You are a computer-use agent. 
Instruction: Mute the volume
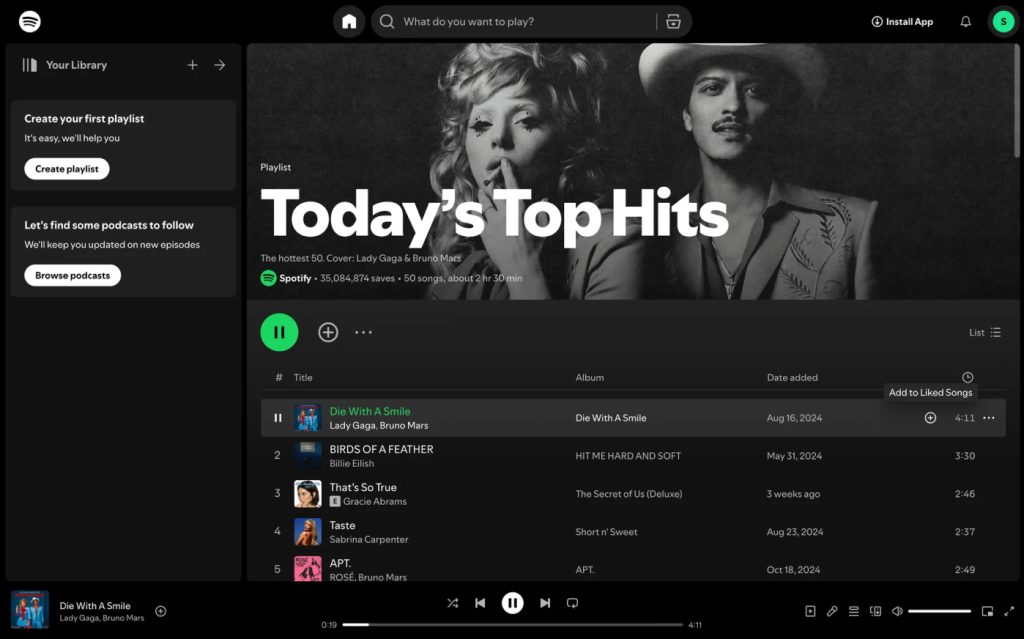(x=897, y=611)
